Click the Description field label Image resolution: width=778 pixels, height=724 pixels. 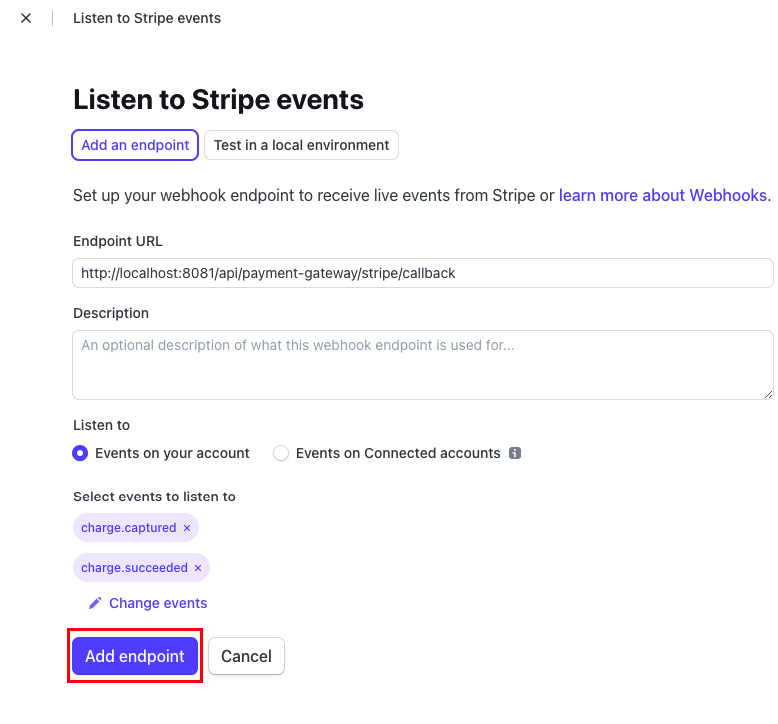111,313
